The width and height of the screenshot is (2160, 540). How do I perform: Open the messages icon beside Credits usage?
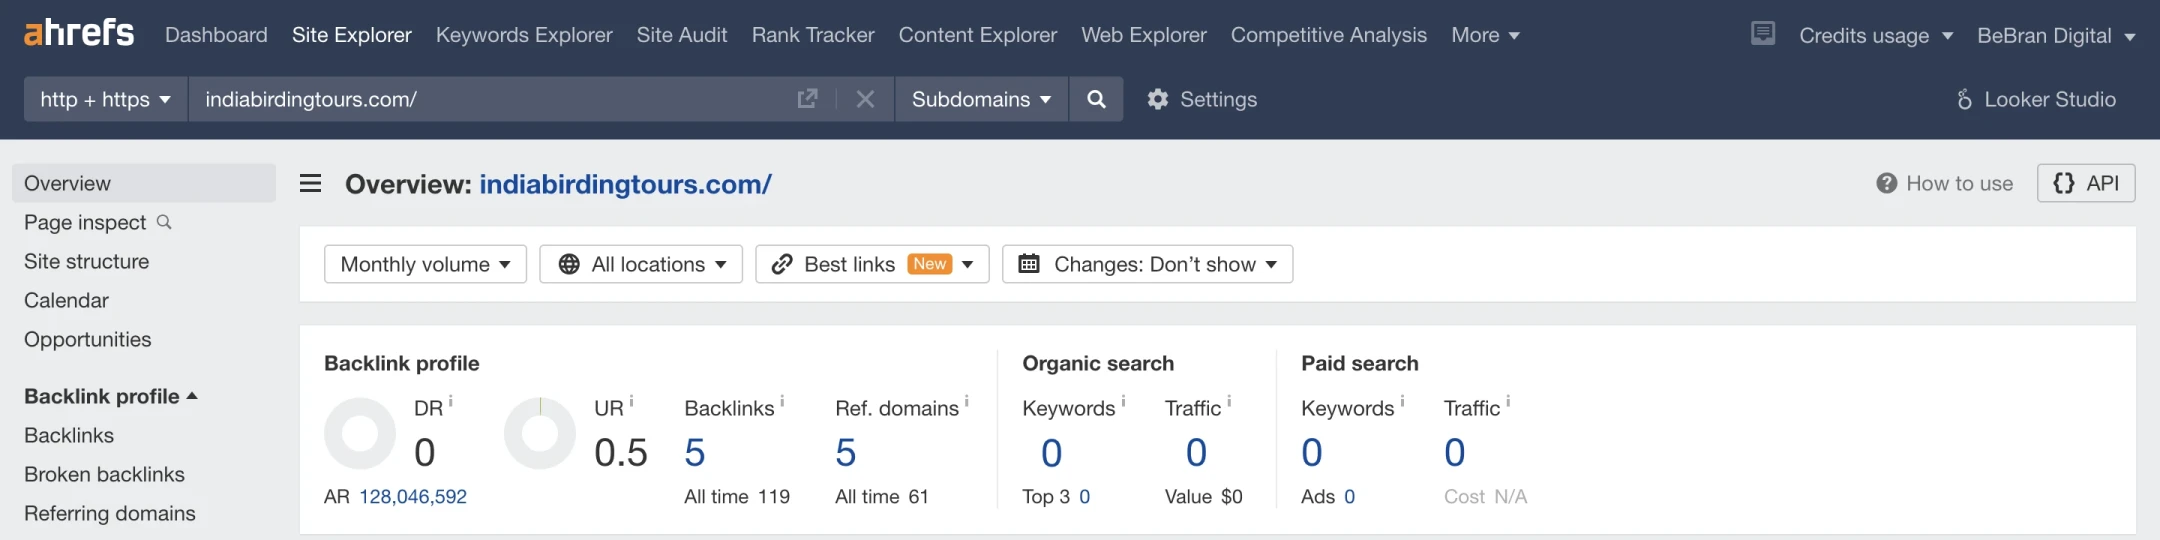click(x=1763, y=34)
